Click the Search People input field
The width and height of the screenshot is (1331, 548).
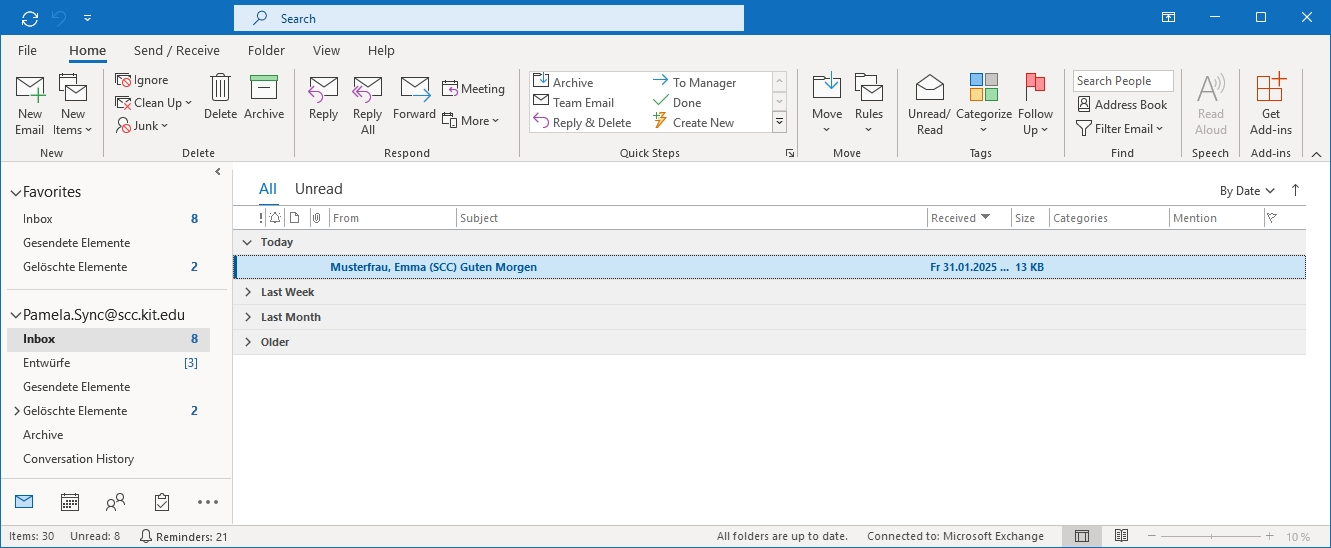[1122, 81]
